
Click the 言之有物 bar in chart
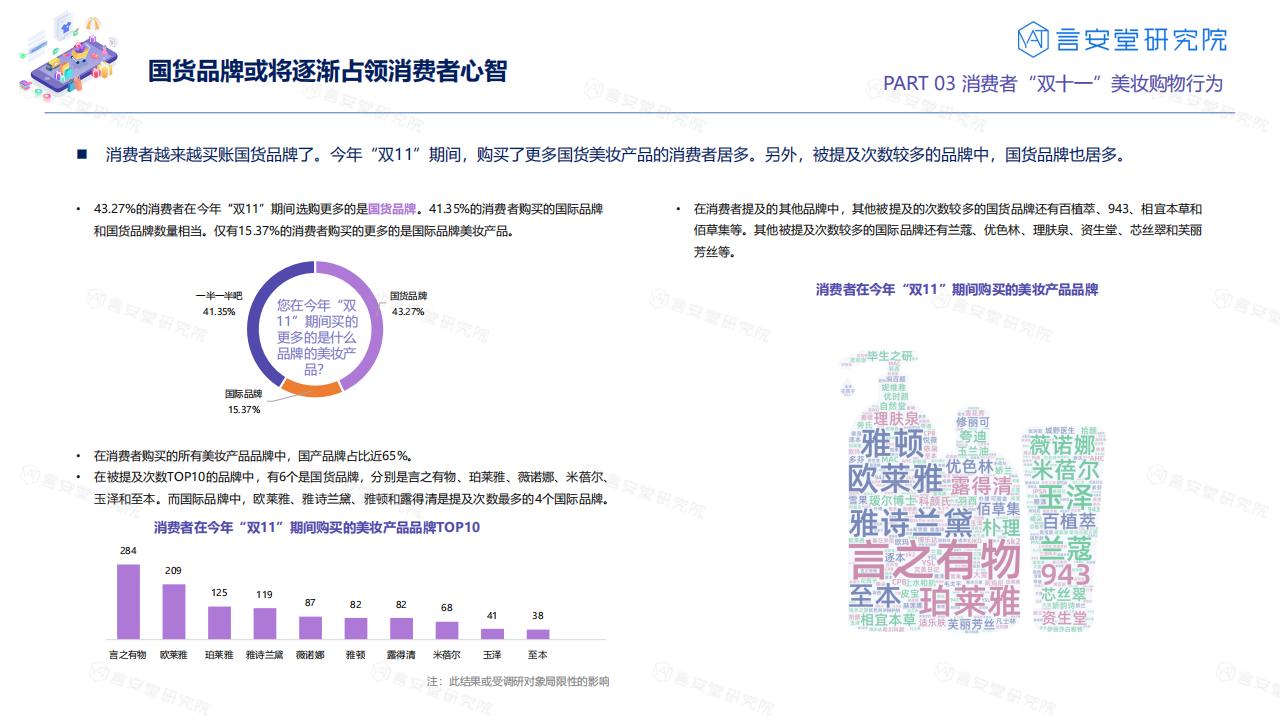(x=128, y=601)
